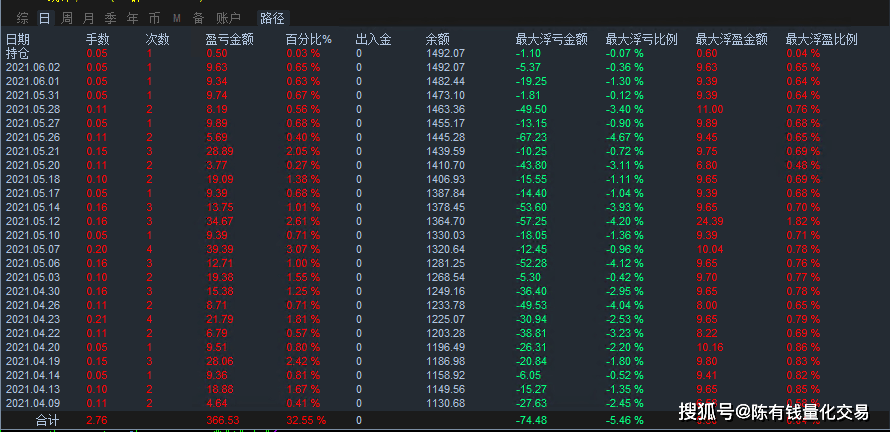Click profit amount 34.67
This screenshot has width=890, height=432.
click(x=220, y=221)
